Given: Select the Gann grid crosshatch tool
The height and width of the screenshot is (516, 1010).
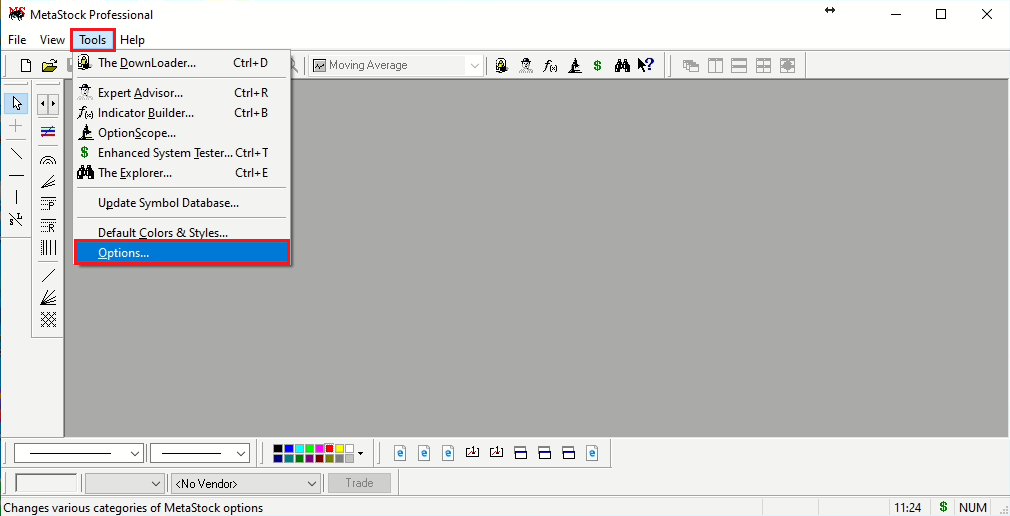Looking at the screenshot, I should [48, 320].
